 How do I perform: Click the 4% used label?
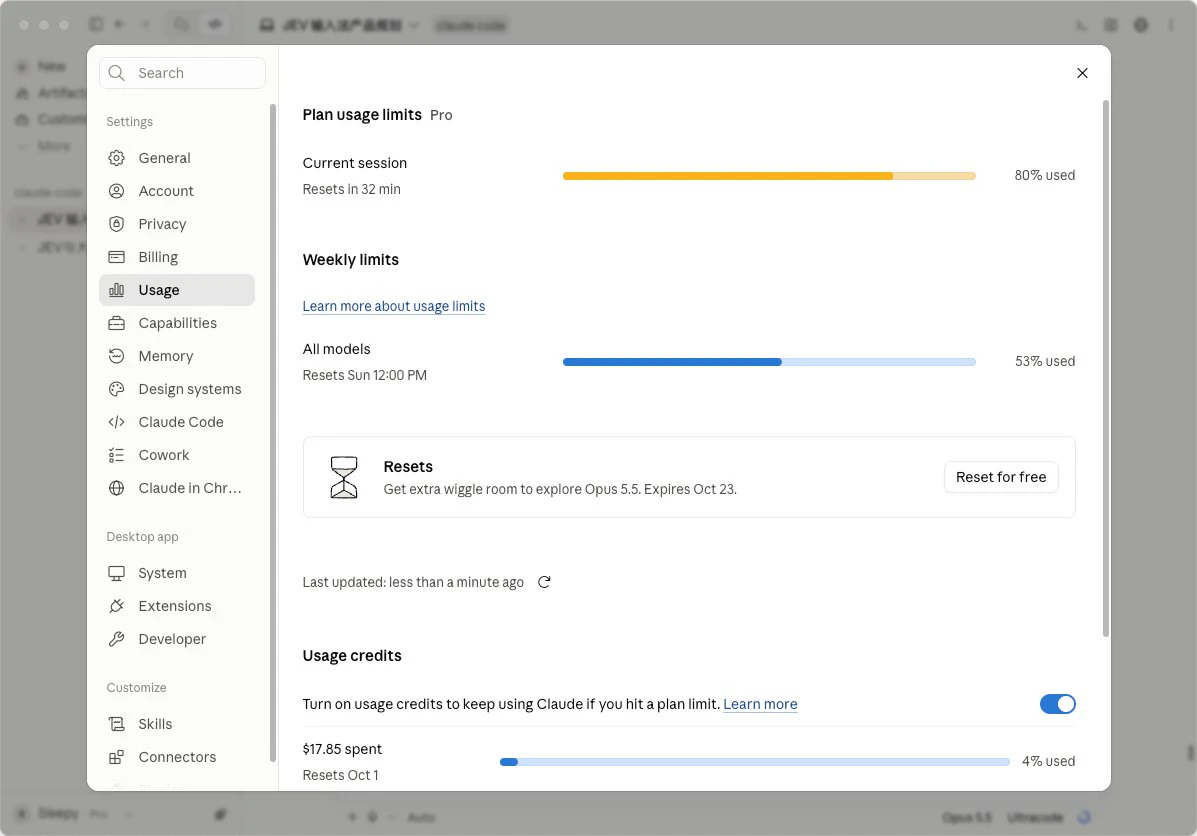tap(1048, 762)
